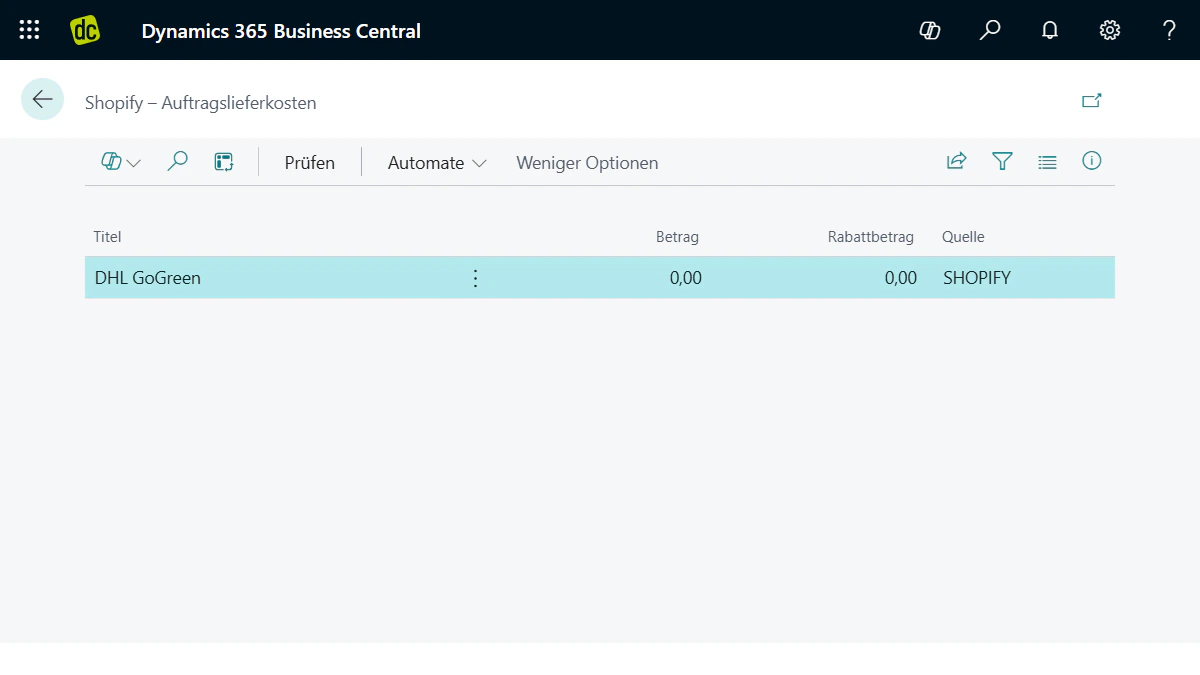Click the green dc company logo
The image size is (1200, 675).
point(85,30)
